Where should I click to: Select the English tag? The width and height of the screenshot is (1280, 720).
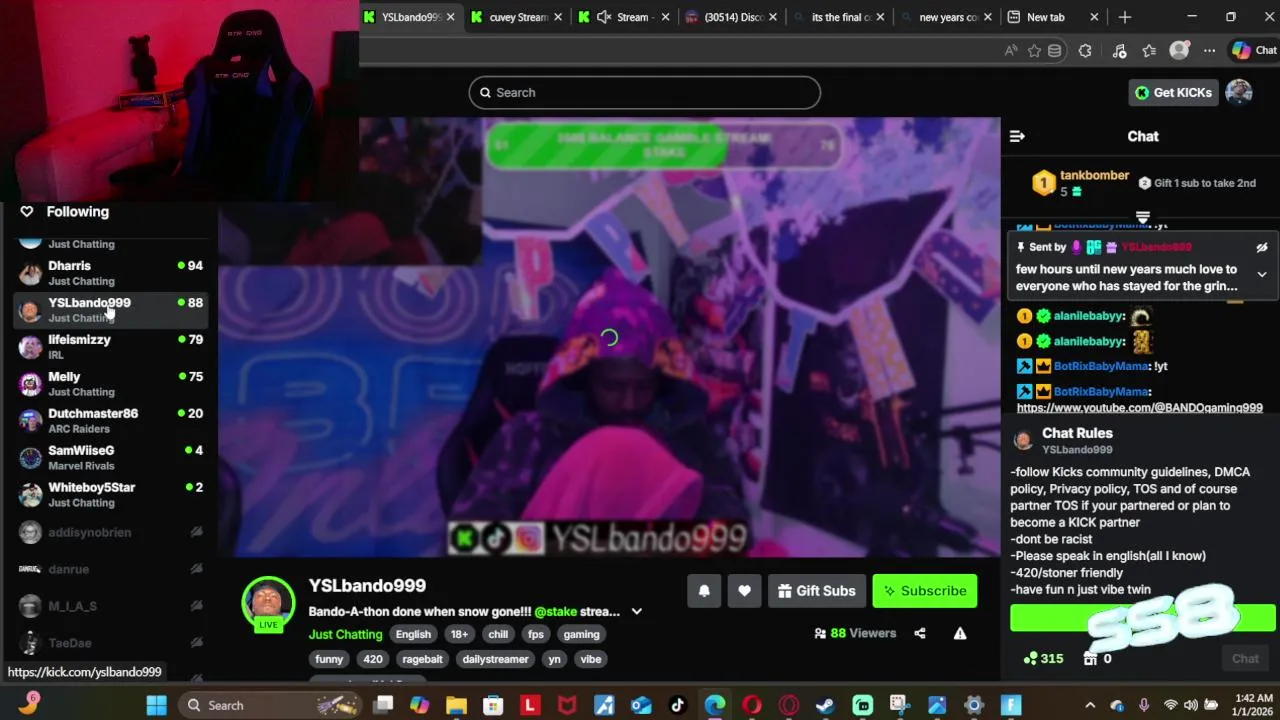[x=413, y=634]
